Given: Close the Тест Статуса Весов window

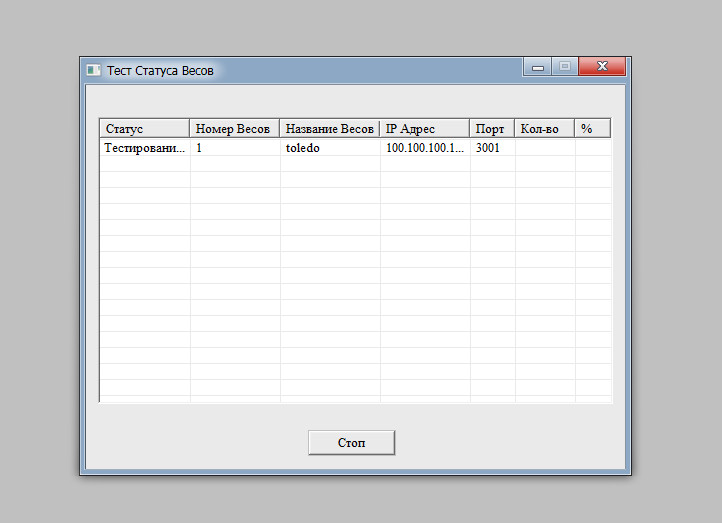Looking at the screenshot, I should click(x=602, y=67).
